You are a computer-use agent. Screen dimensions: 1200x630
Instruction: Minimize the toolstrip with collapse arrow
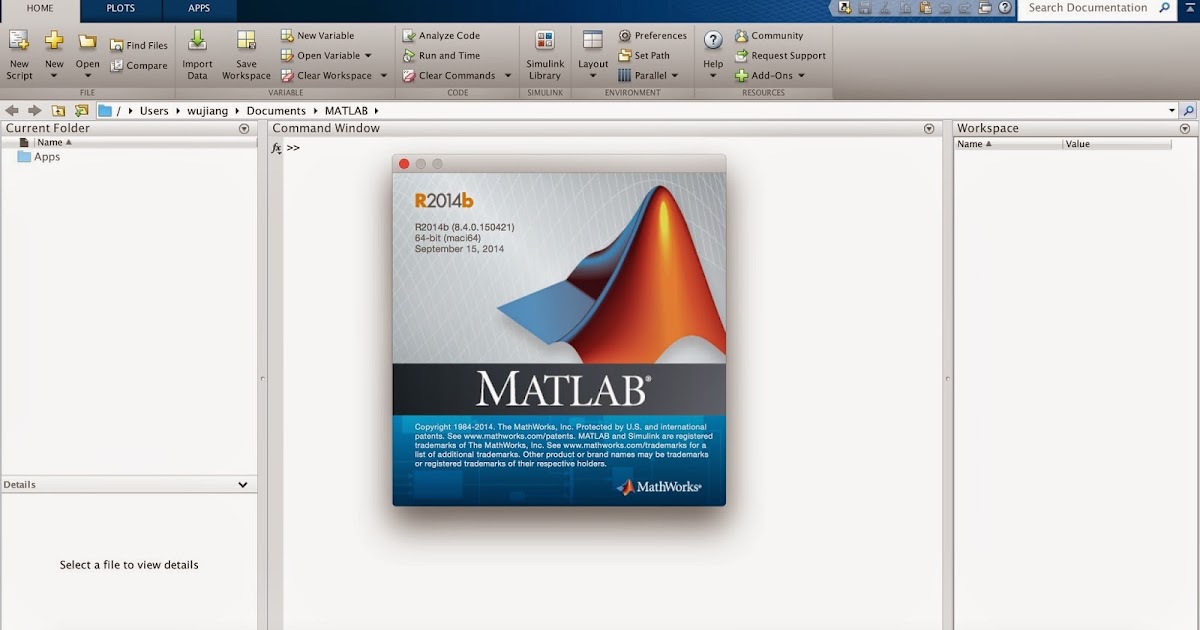coord(1189,8)
